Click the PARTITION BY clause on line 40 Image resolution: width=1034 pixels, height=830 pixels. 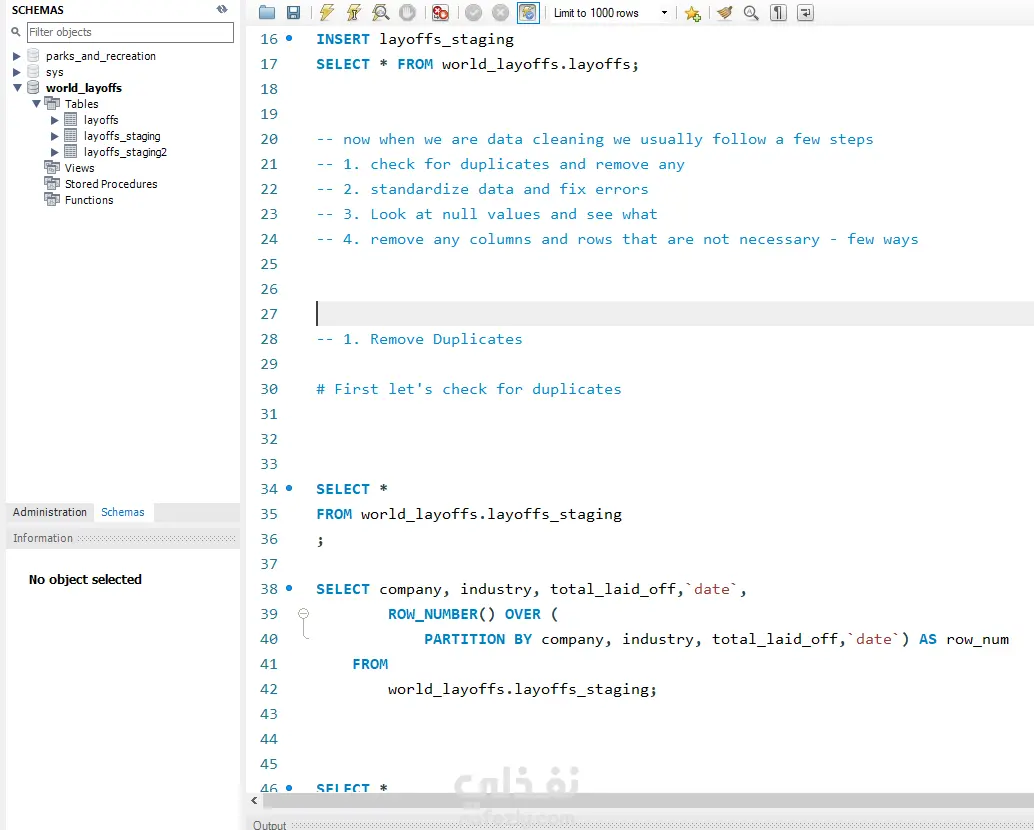[x=478, y=639]
